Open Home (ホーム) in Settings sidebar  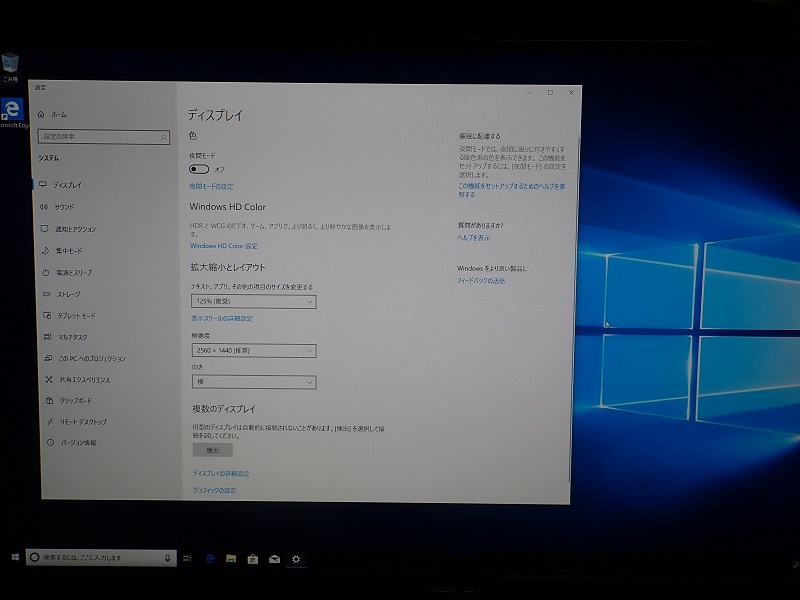pyautogui.click(x=52, y=115)
